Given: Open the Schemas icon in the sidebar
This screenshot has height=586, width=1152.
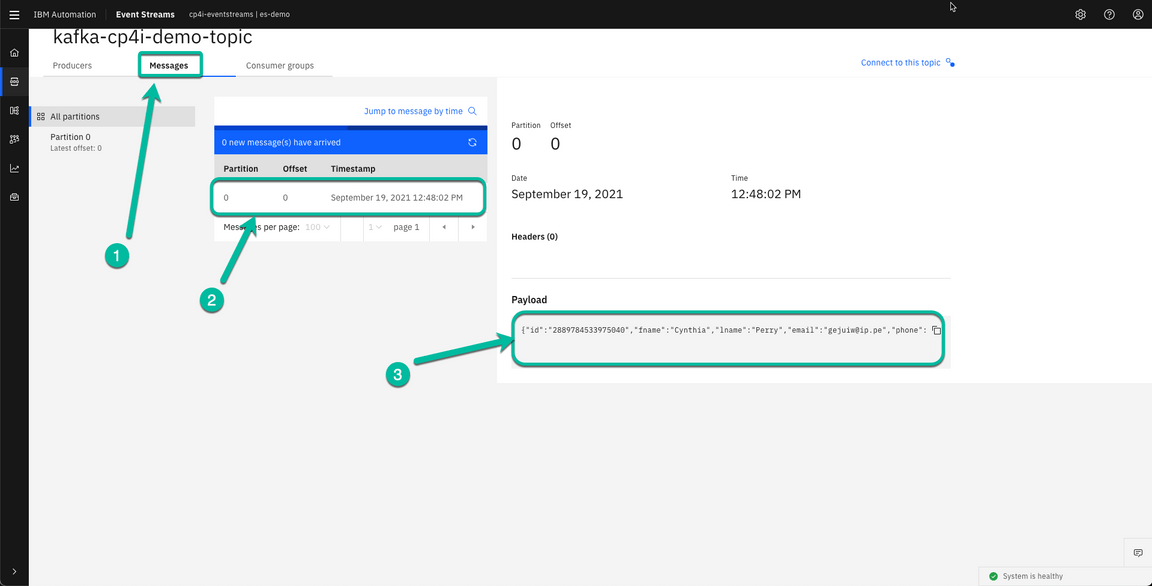Looking at the screenshot, I should [x=13, y=110].
